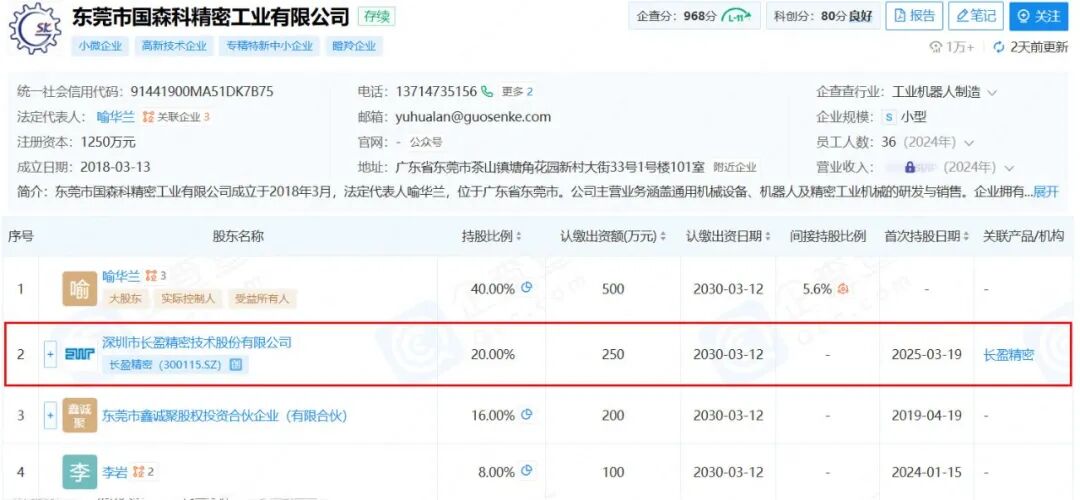Click the 报告 button
This screenshot has width=1080, height=500.
tap(915, 16)
